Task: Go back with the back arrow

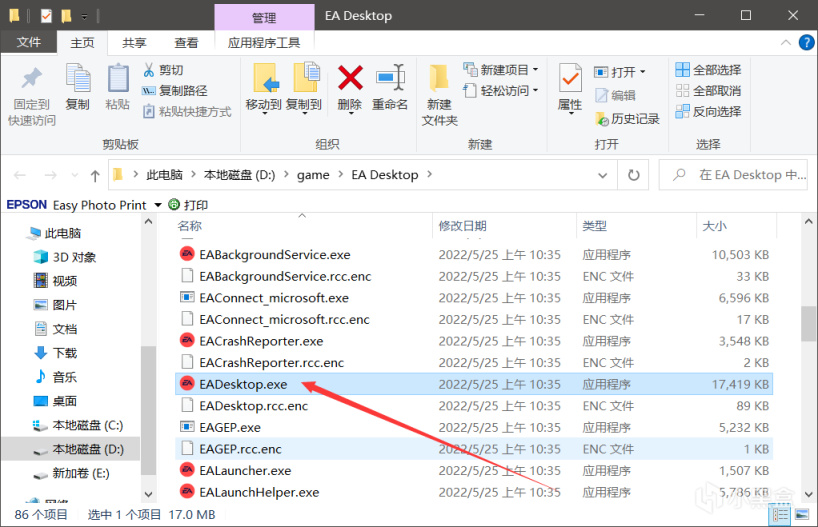Action: pos(20,175)
